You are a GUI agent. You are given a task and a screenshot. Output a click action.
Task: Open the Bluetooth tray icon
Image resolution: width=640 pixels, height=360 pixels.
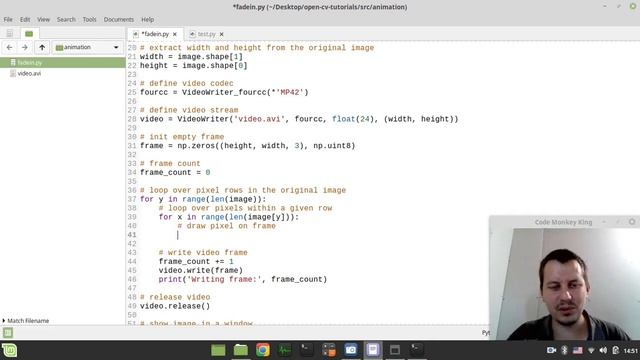coord(564,350)
